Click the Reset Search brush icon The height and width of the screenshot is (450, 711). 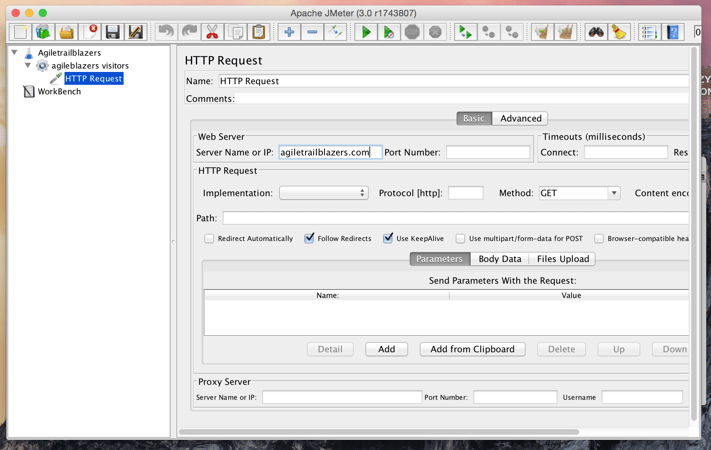[x=618, y=32]
